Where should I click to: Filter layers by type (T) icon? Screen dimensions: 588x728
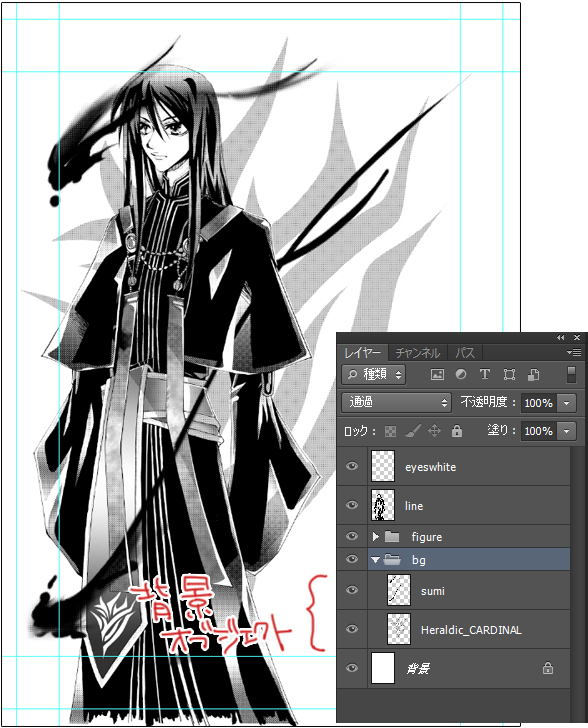[x=484, y=374]
